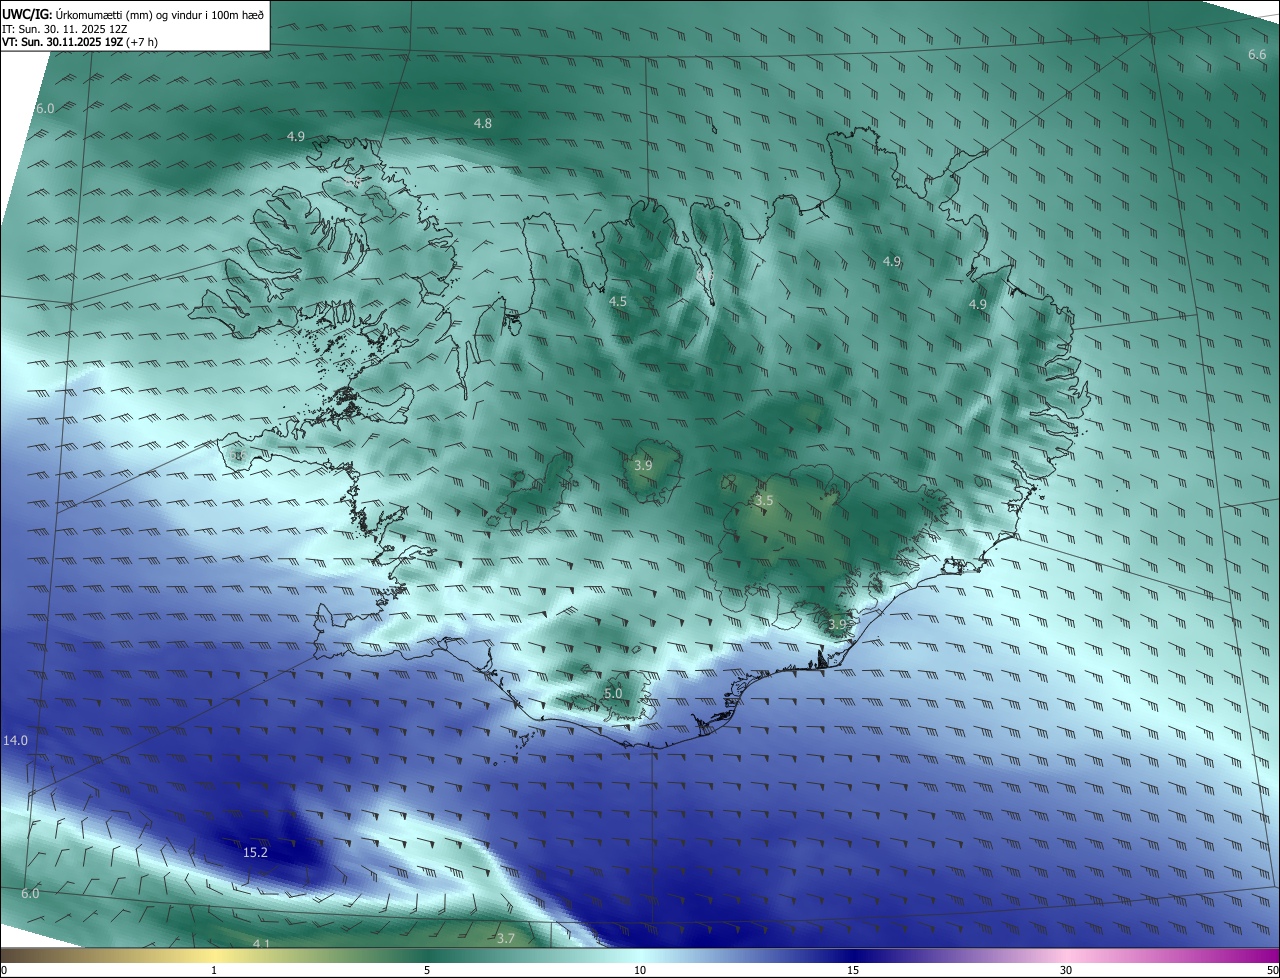Click the valid time "VT: Sun. 30.11.2025 19Z (+7 h)"
This screenshot has height=978, width=1280.
(79, 42)
